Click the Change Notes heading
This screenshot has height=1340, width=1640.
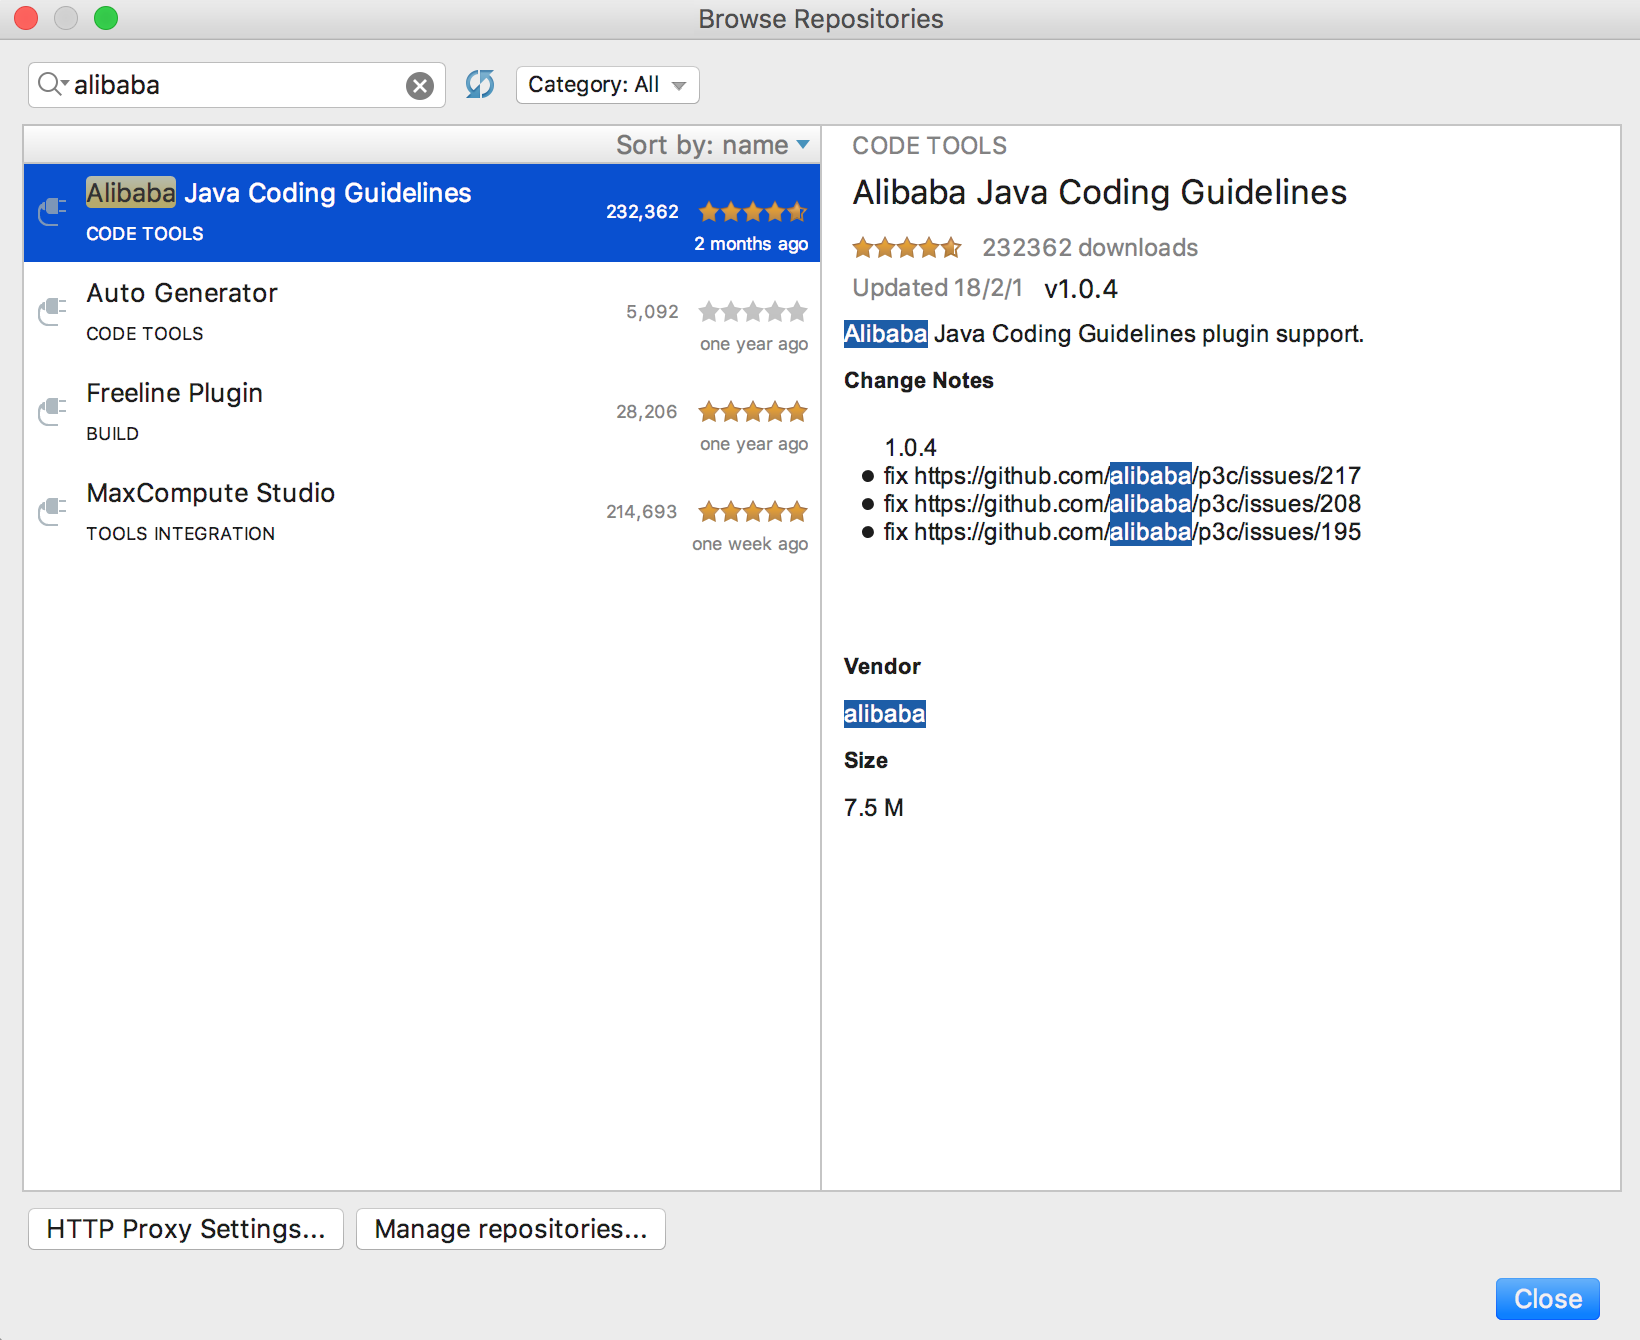[x=919, y=381]
